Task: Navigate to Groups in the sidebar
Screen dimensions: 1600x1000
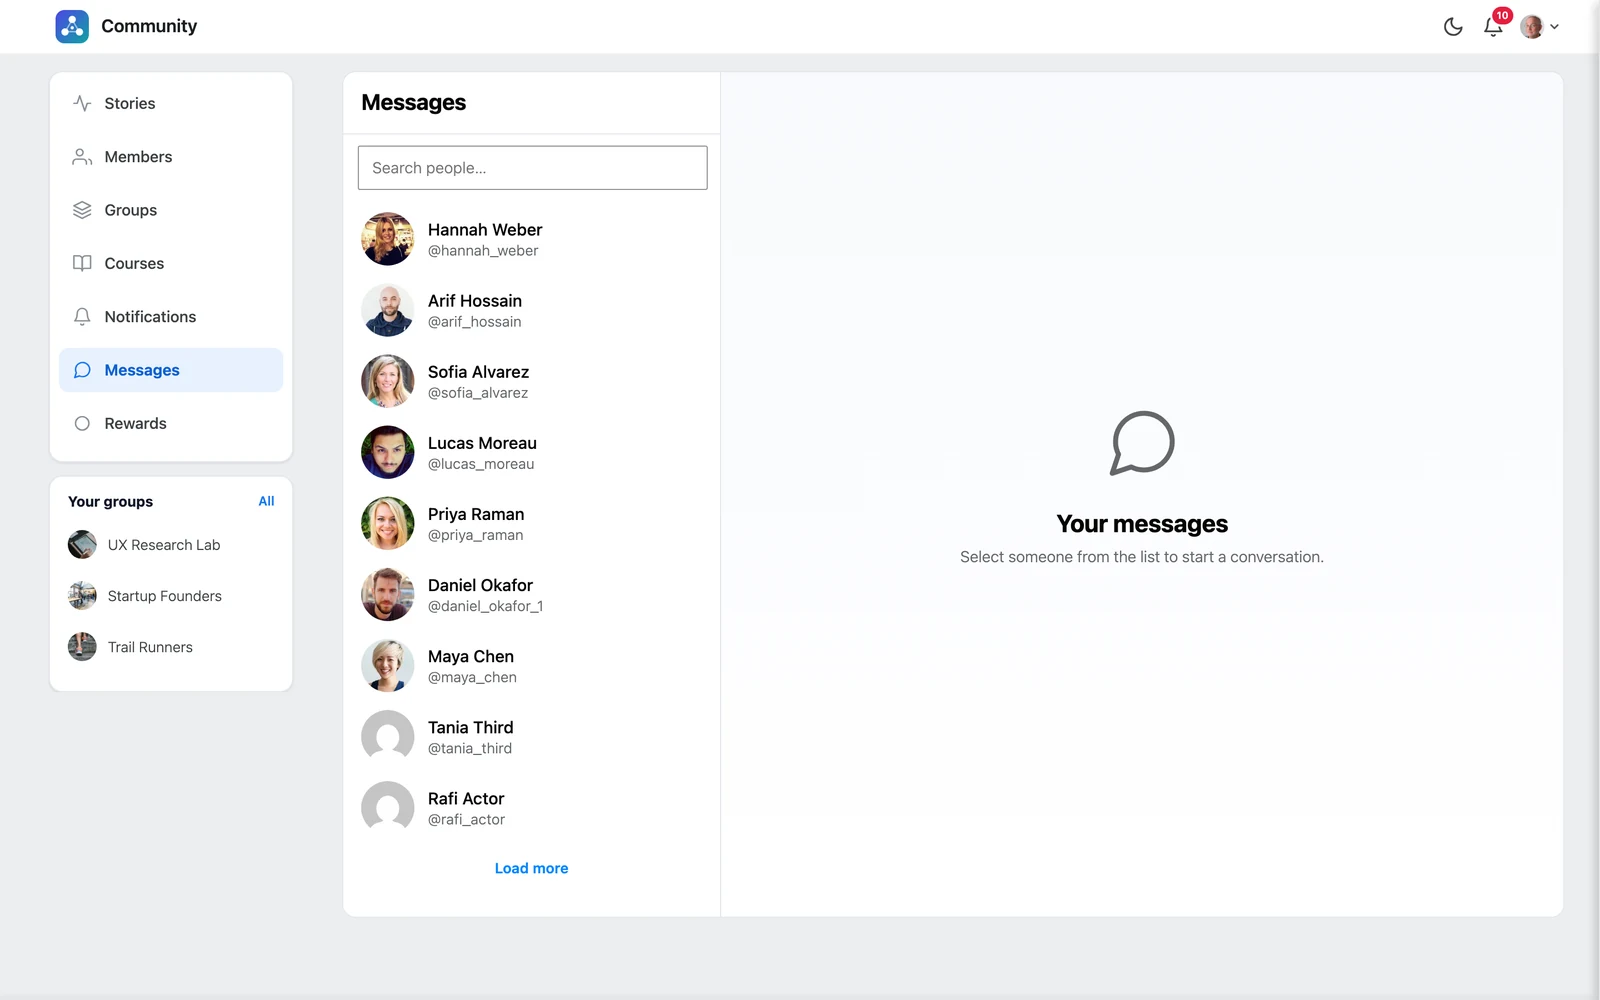Action: [x=171, y=210]
